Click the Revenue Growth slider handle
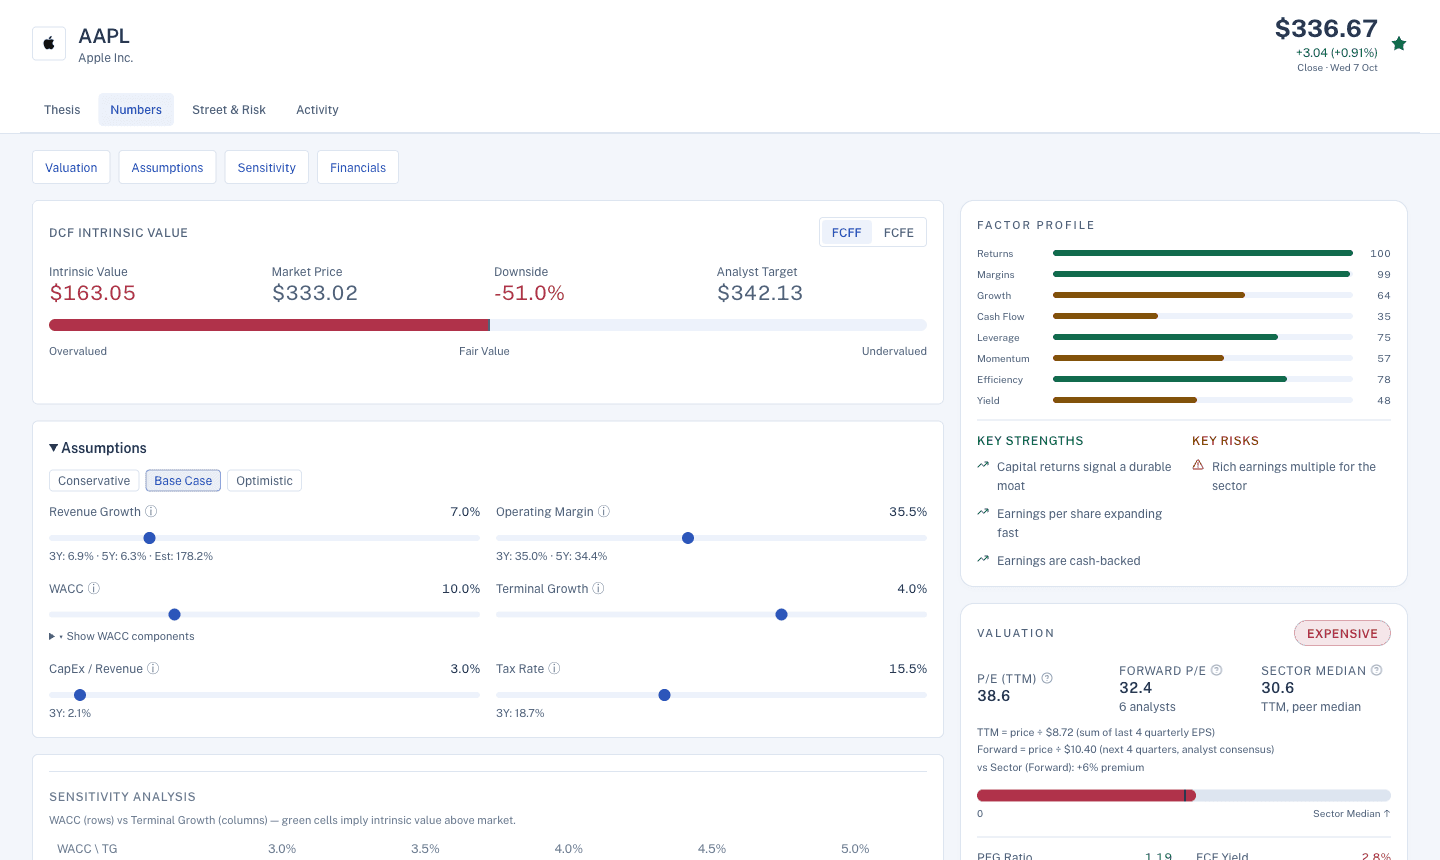This screenshot has height=860, width=1440. click(x=149, y=538)
